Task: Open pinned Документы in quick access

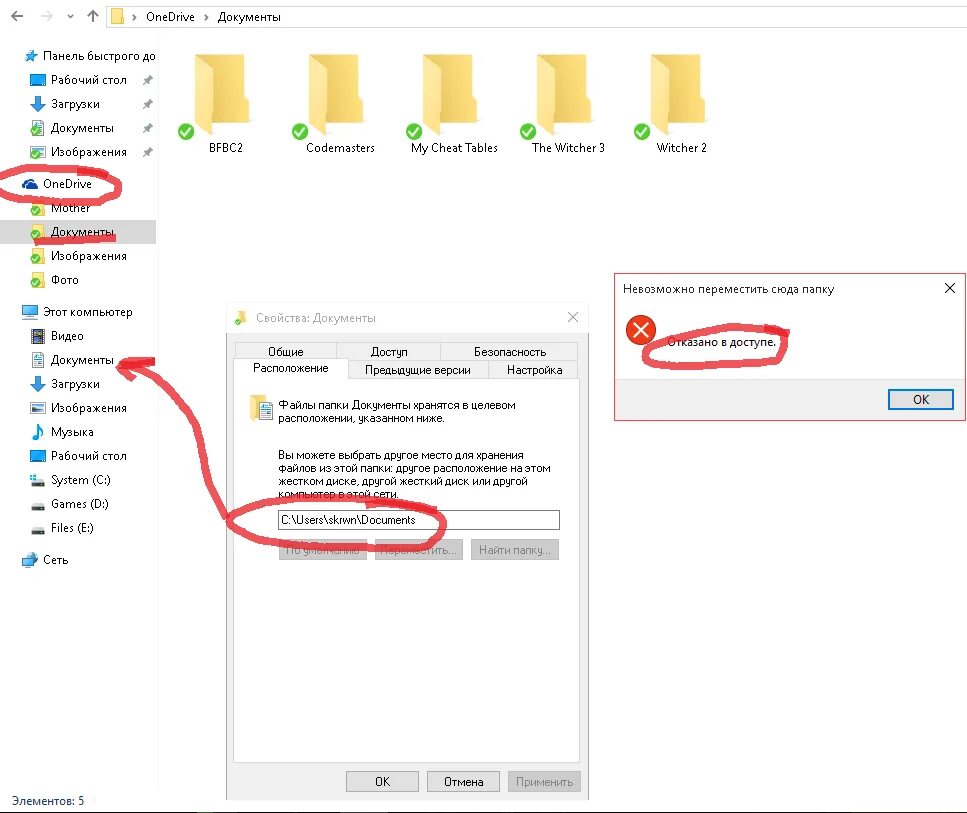Action: 81,128
